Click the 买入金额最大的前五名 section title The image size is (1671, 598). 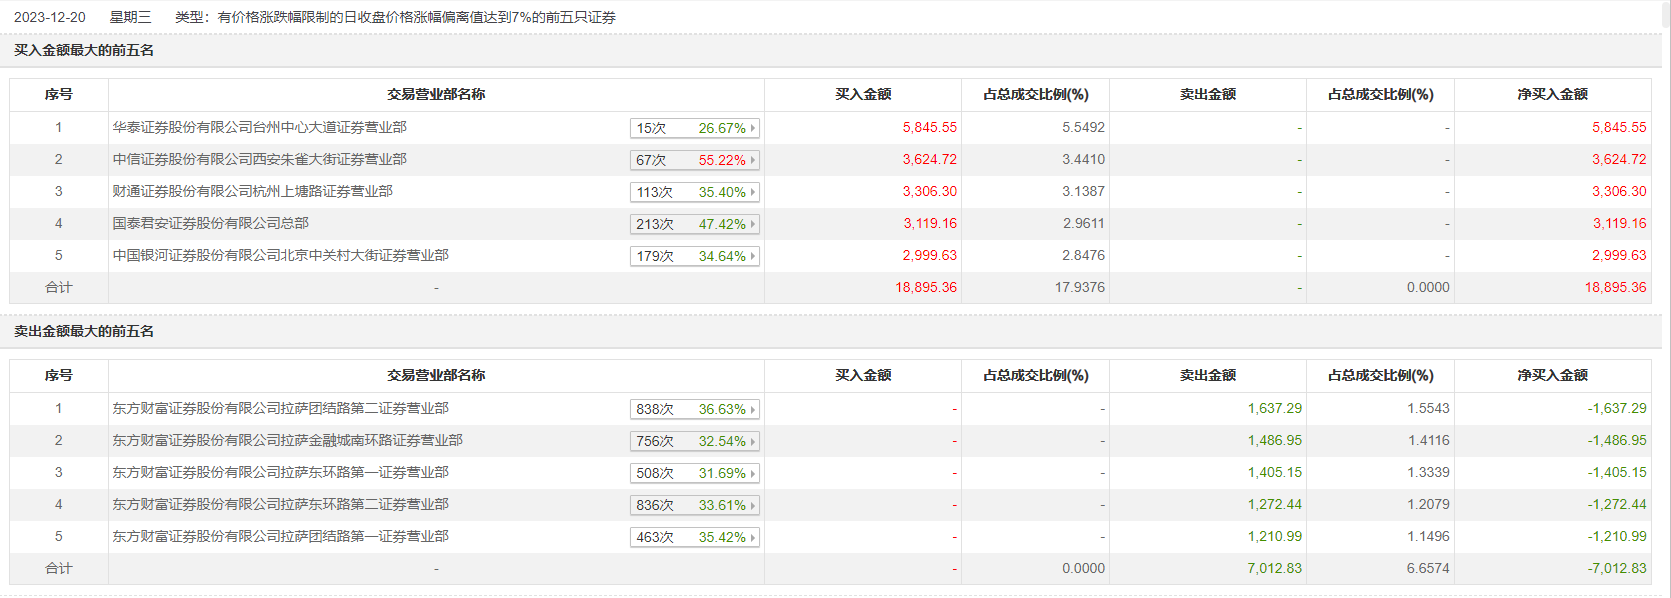pyautogui.click(x=84, y=51)
